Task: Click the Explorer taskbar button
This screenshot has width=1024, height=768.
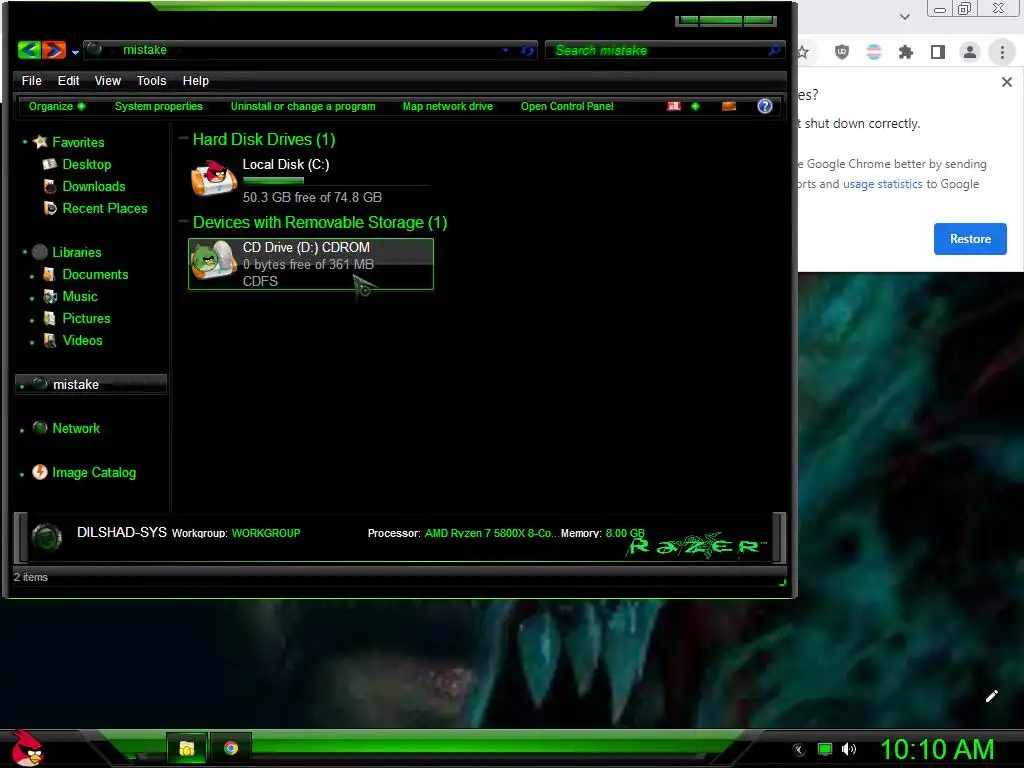Action: tap(187, 748)
